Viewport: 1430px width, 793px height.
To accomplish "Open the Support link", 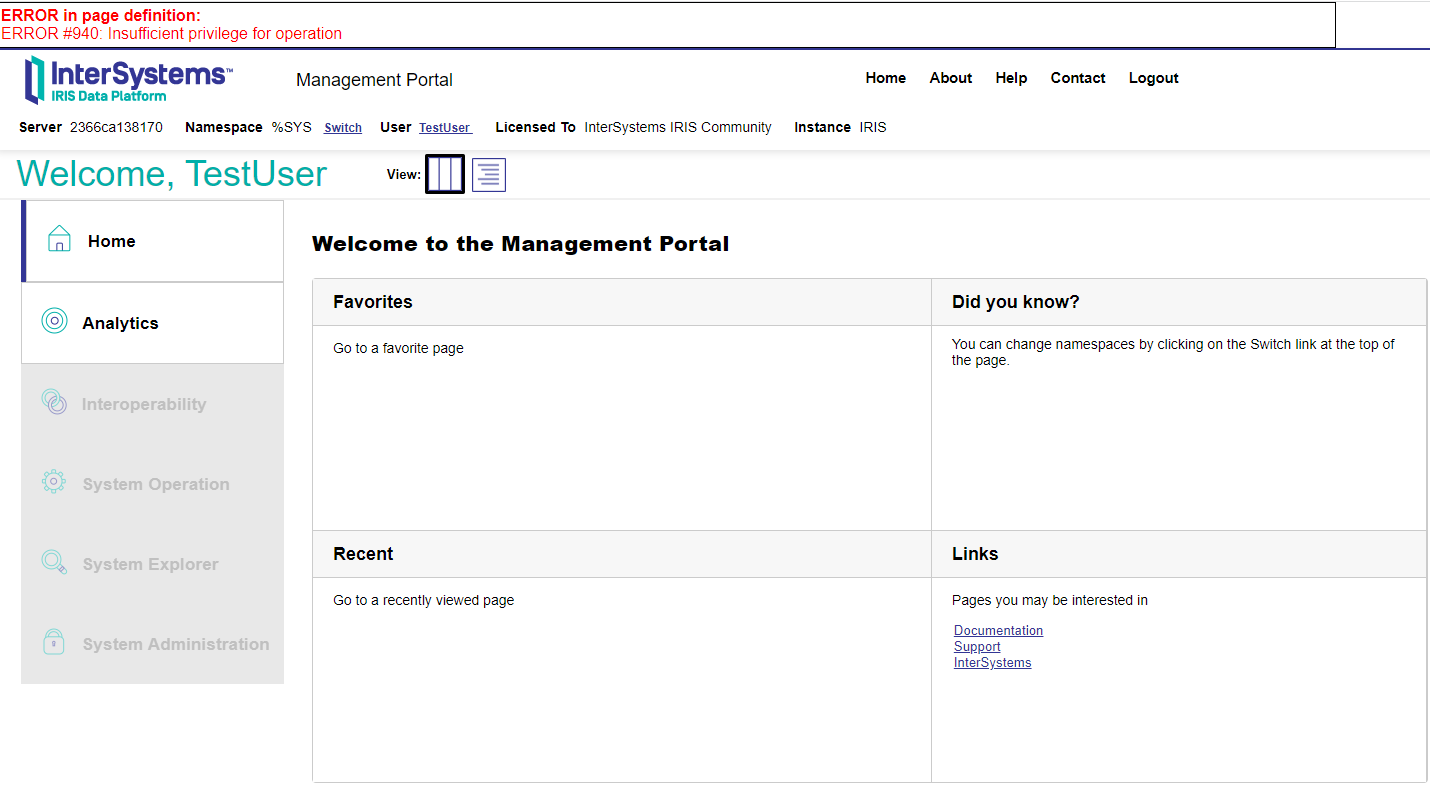I will click(x=977, y=647).
